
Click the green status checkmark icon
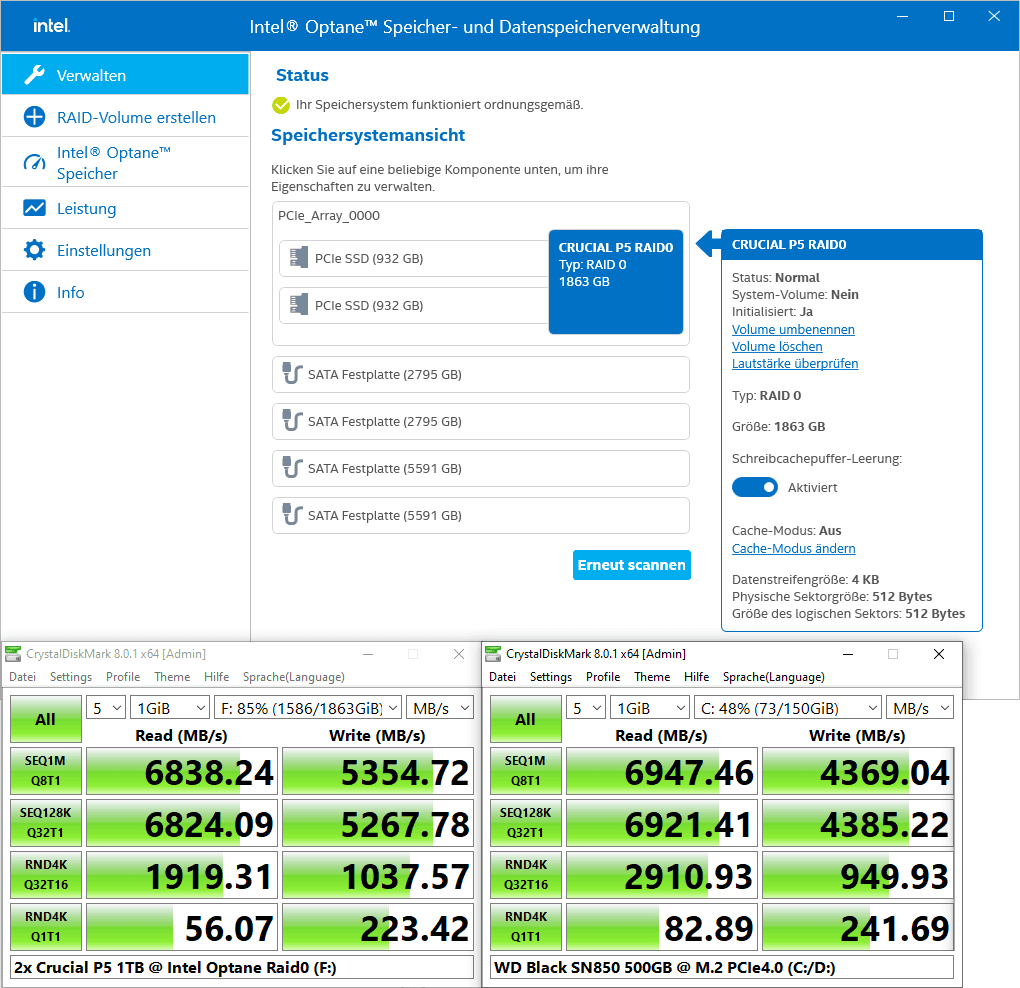tap(281, 105)
